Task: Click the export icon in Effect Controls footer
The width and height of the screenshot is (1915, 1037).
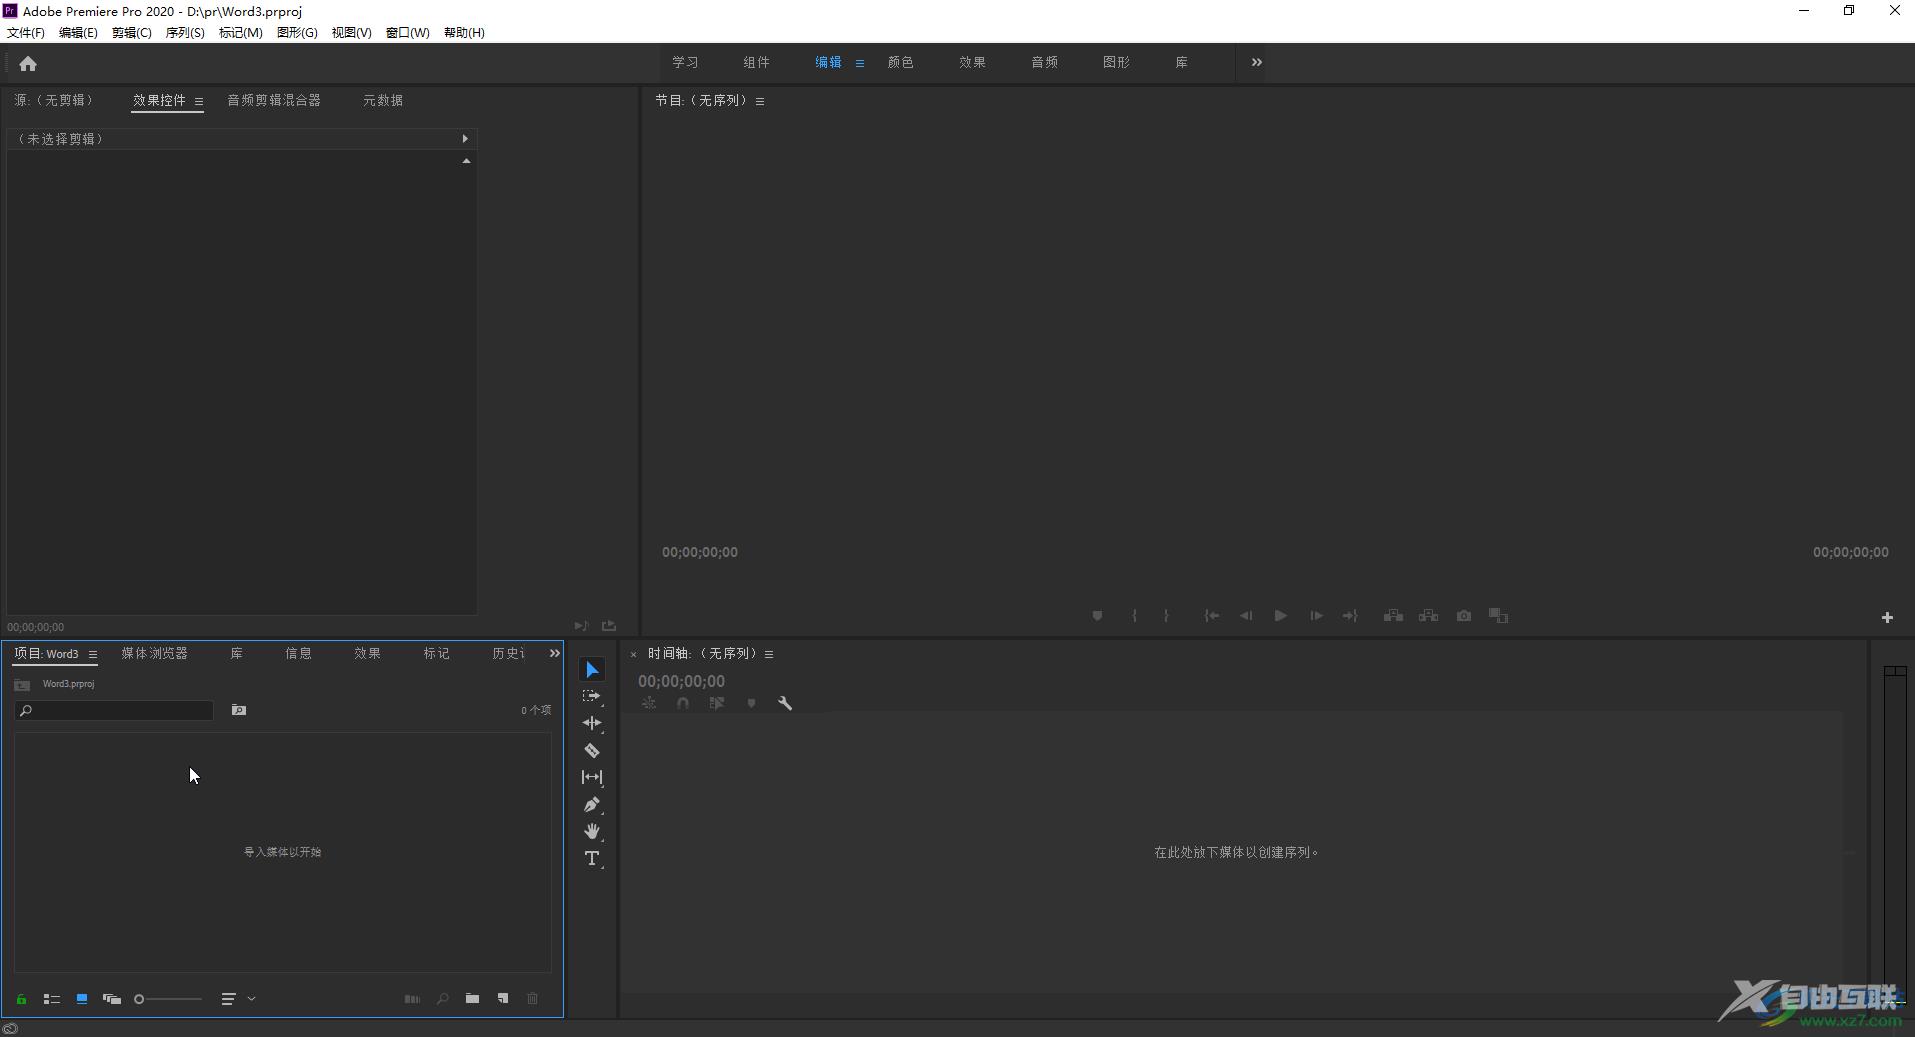Action: click(609, 626)
